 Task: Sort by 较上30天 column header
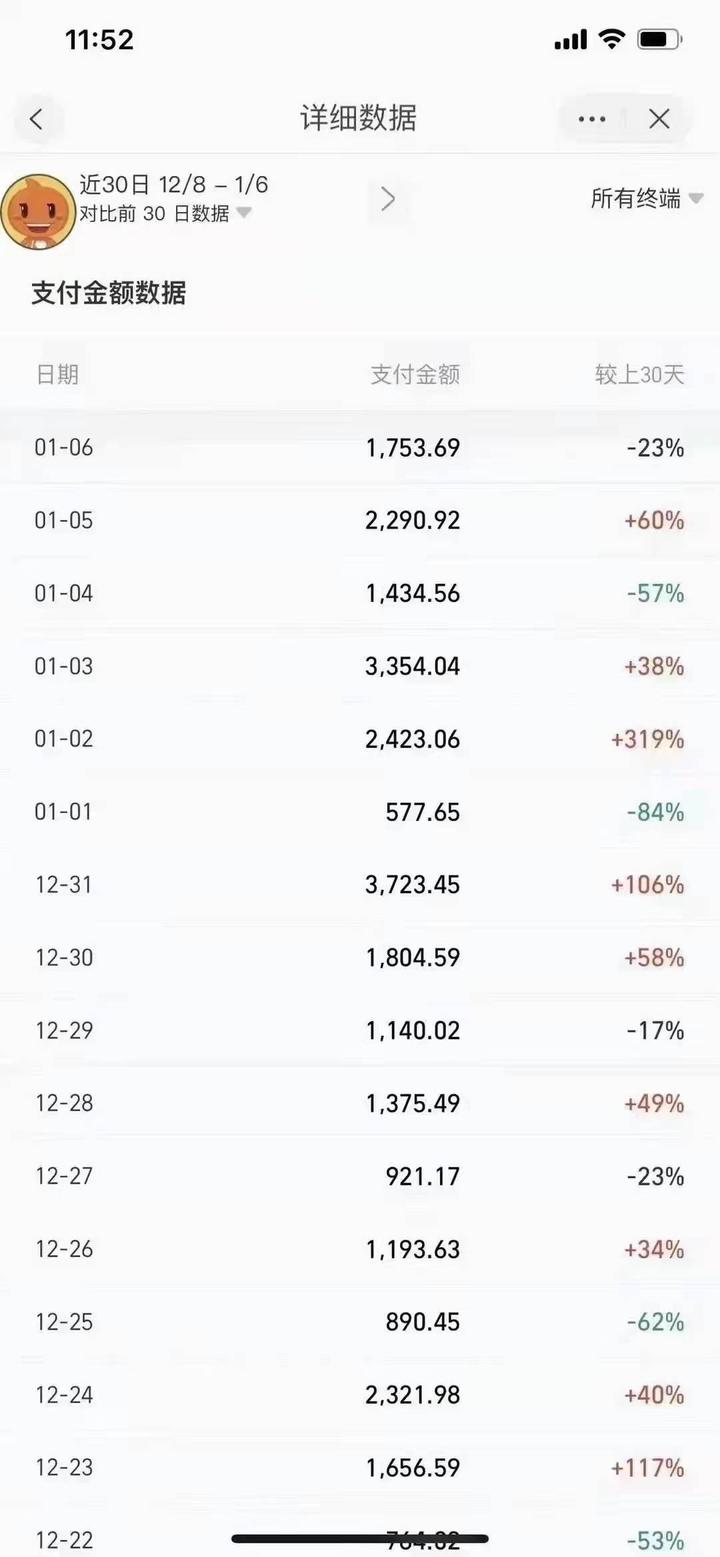pos(639,375)
